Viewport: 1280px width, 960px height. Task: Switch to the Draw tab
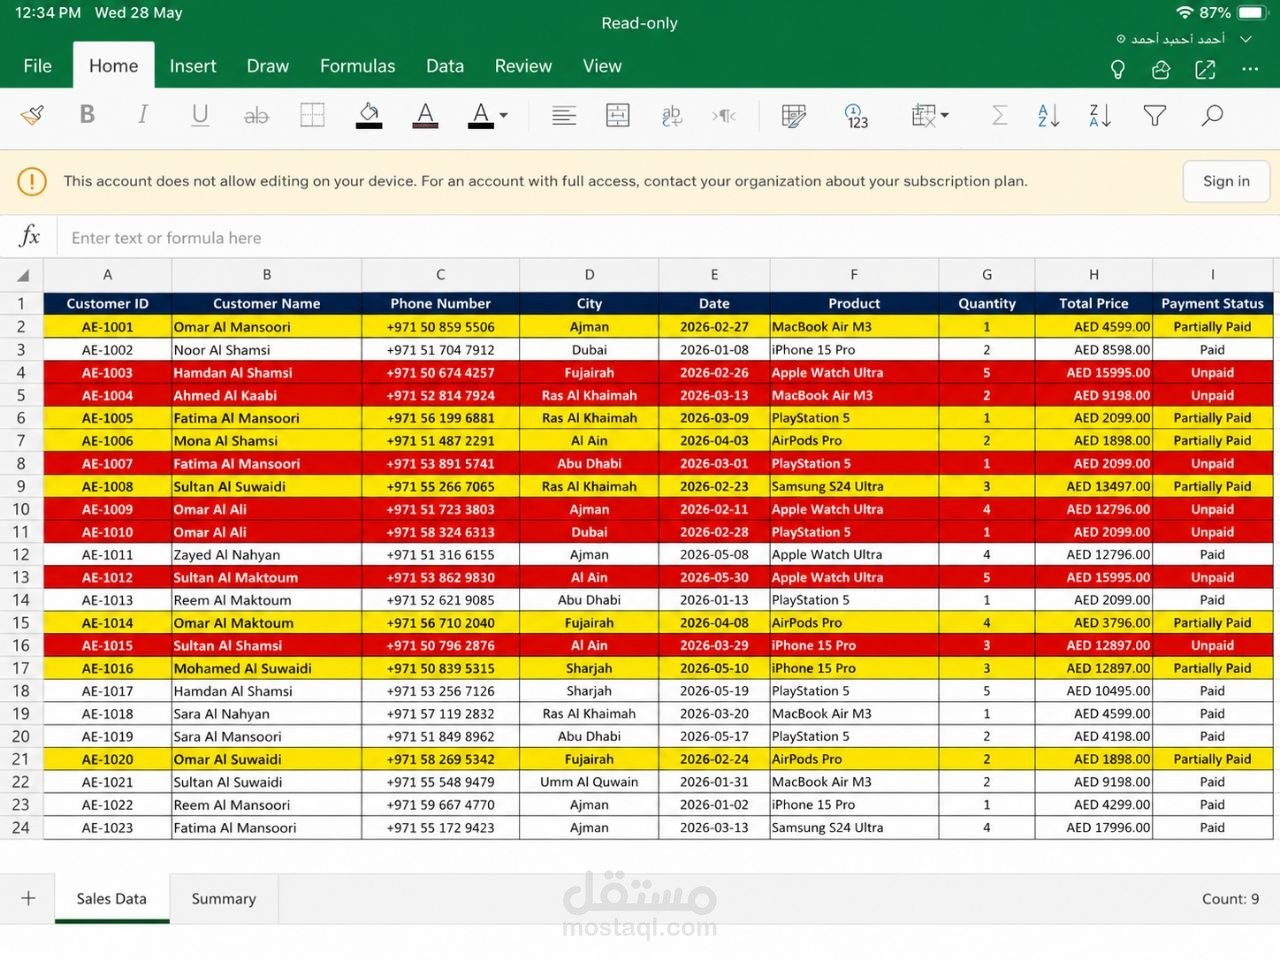[268, 66]
